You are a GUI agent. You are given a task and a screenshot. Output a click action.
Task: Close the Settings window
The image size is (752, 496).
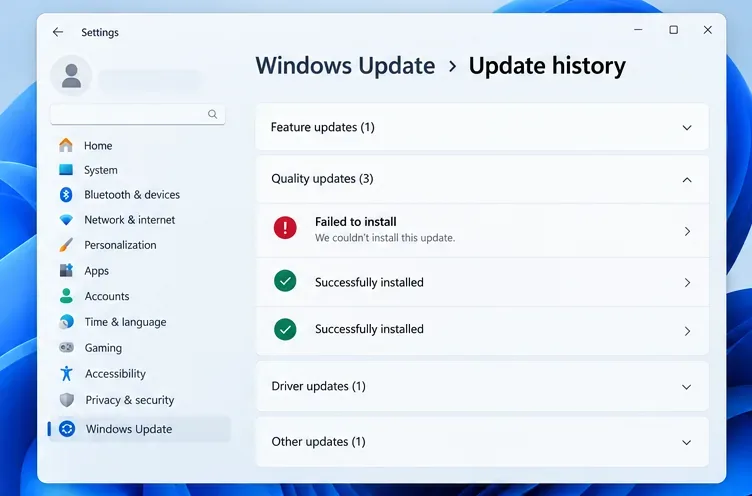point(707,30)
